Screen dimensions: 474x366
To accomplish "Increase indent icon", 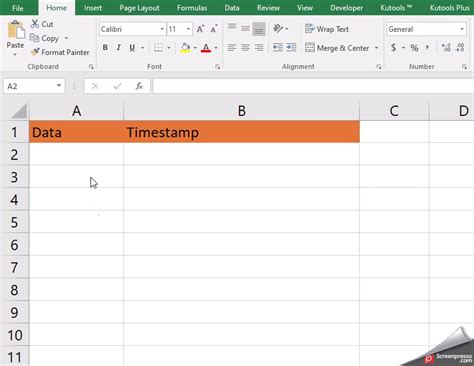I will 291,48.
